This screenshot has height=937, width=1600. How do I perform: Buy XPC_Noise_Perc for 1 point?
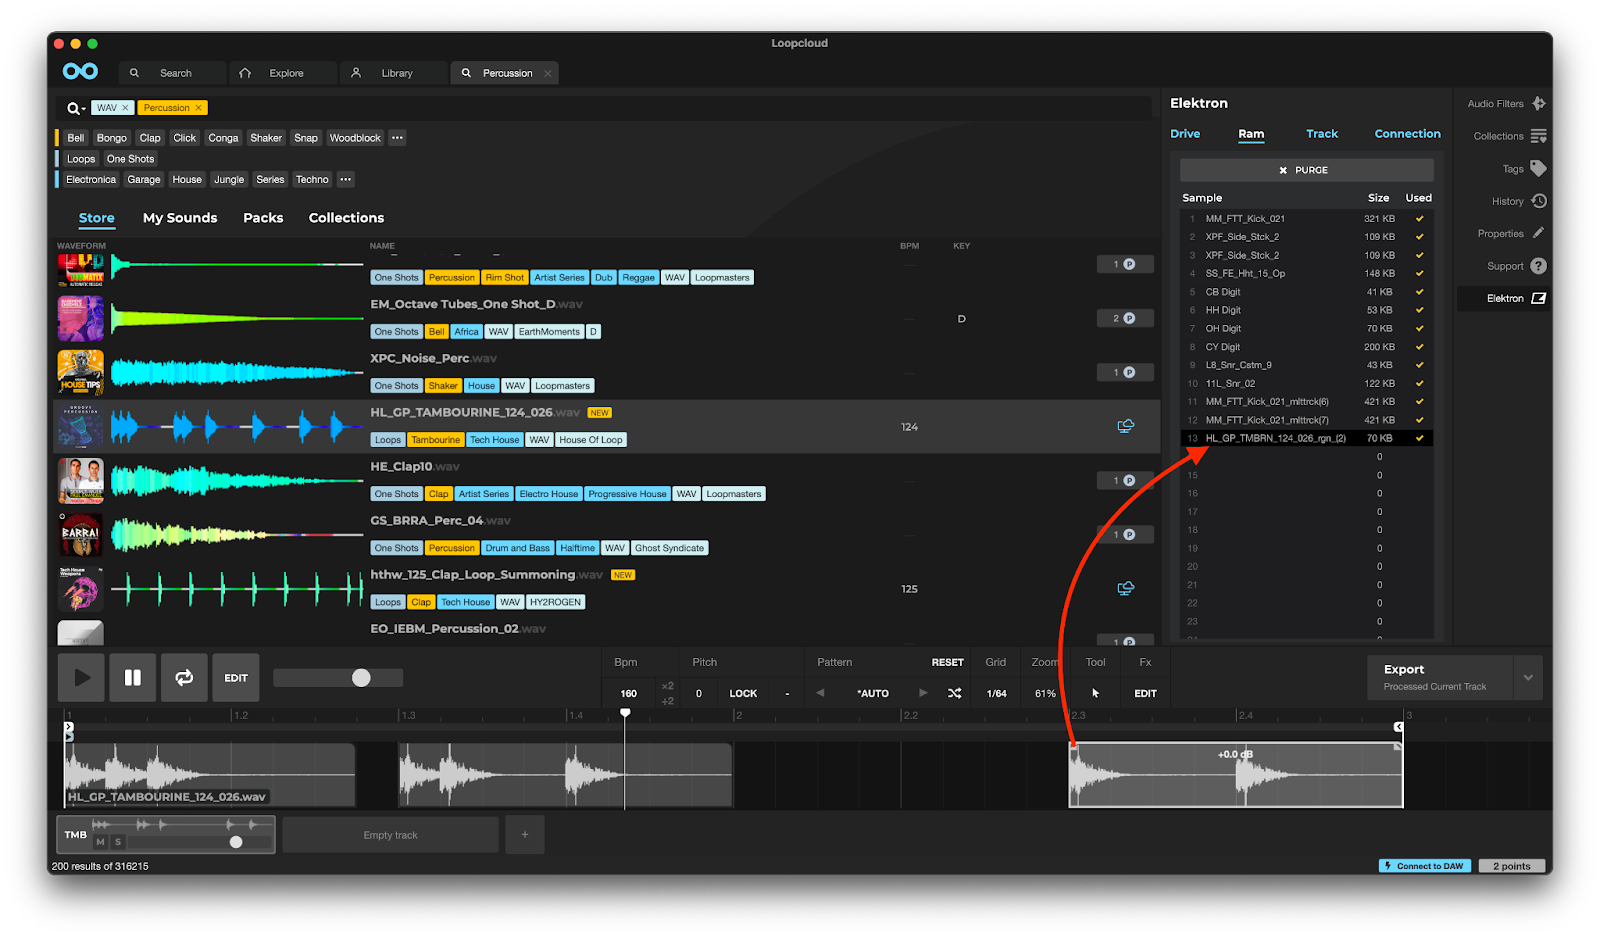pyautogui.click(x=1125, y=372)
